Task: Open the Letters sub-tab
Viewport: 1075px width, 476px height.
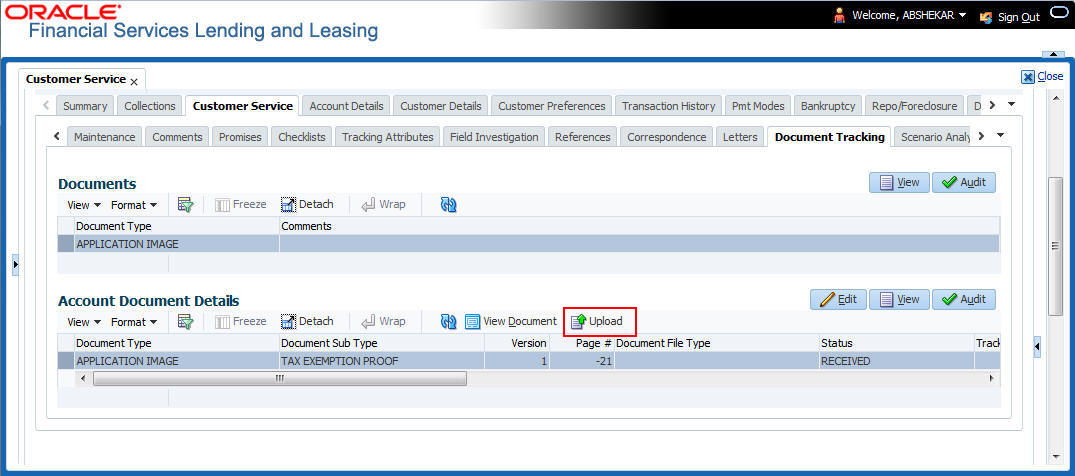Action: (740, 136)
